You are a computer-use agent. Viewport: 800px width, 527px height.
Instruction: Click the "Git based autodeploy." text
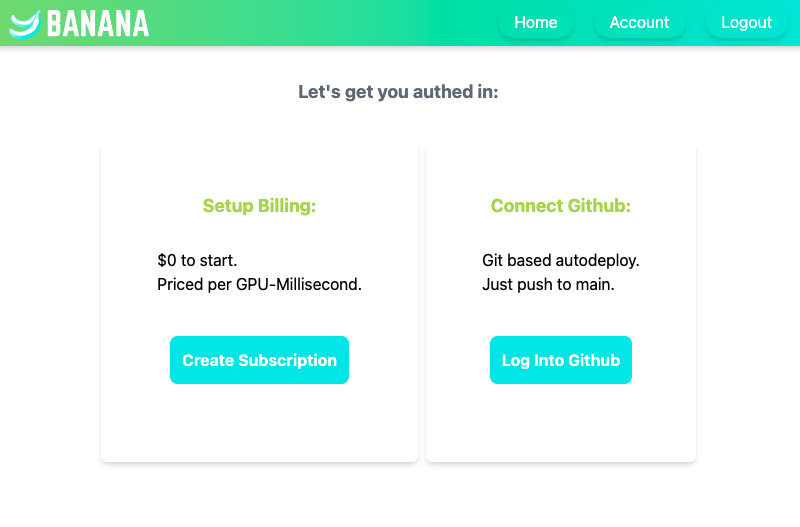[560, 261]
